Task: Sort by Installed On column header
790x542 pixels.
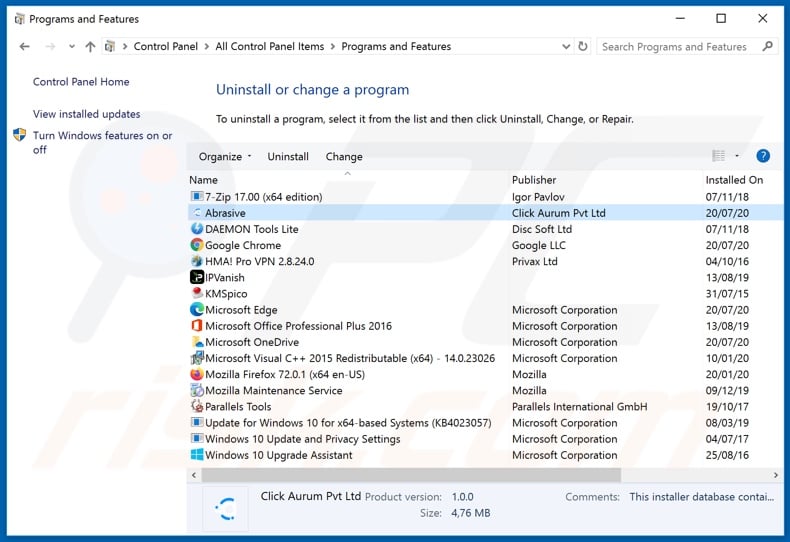Action: pyautogui.click(x=734, y=180)
